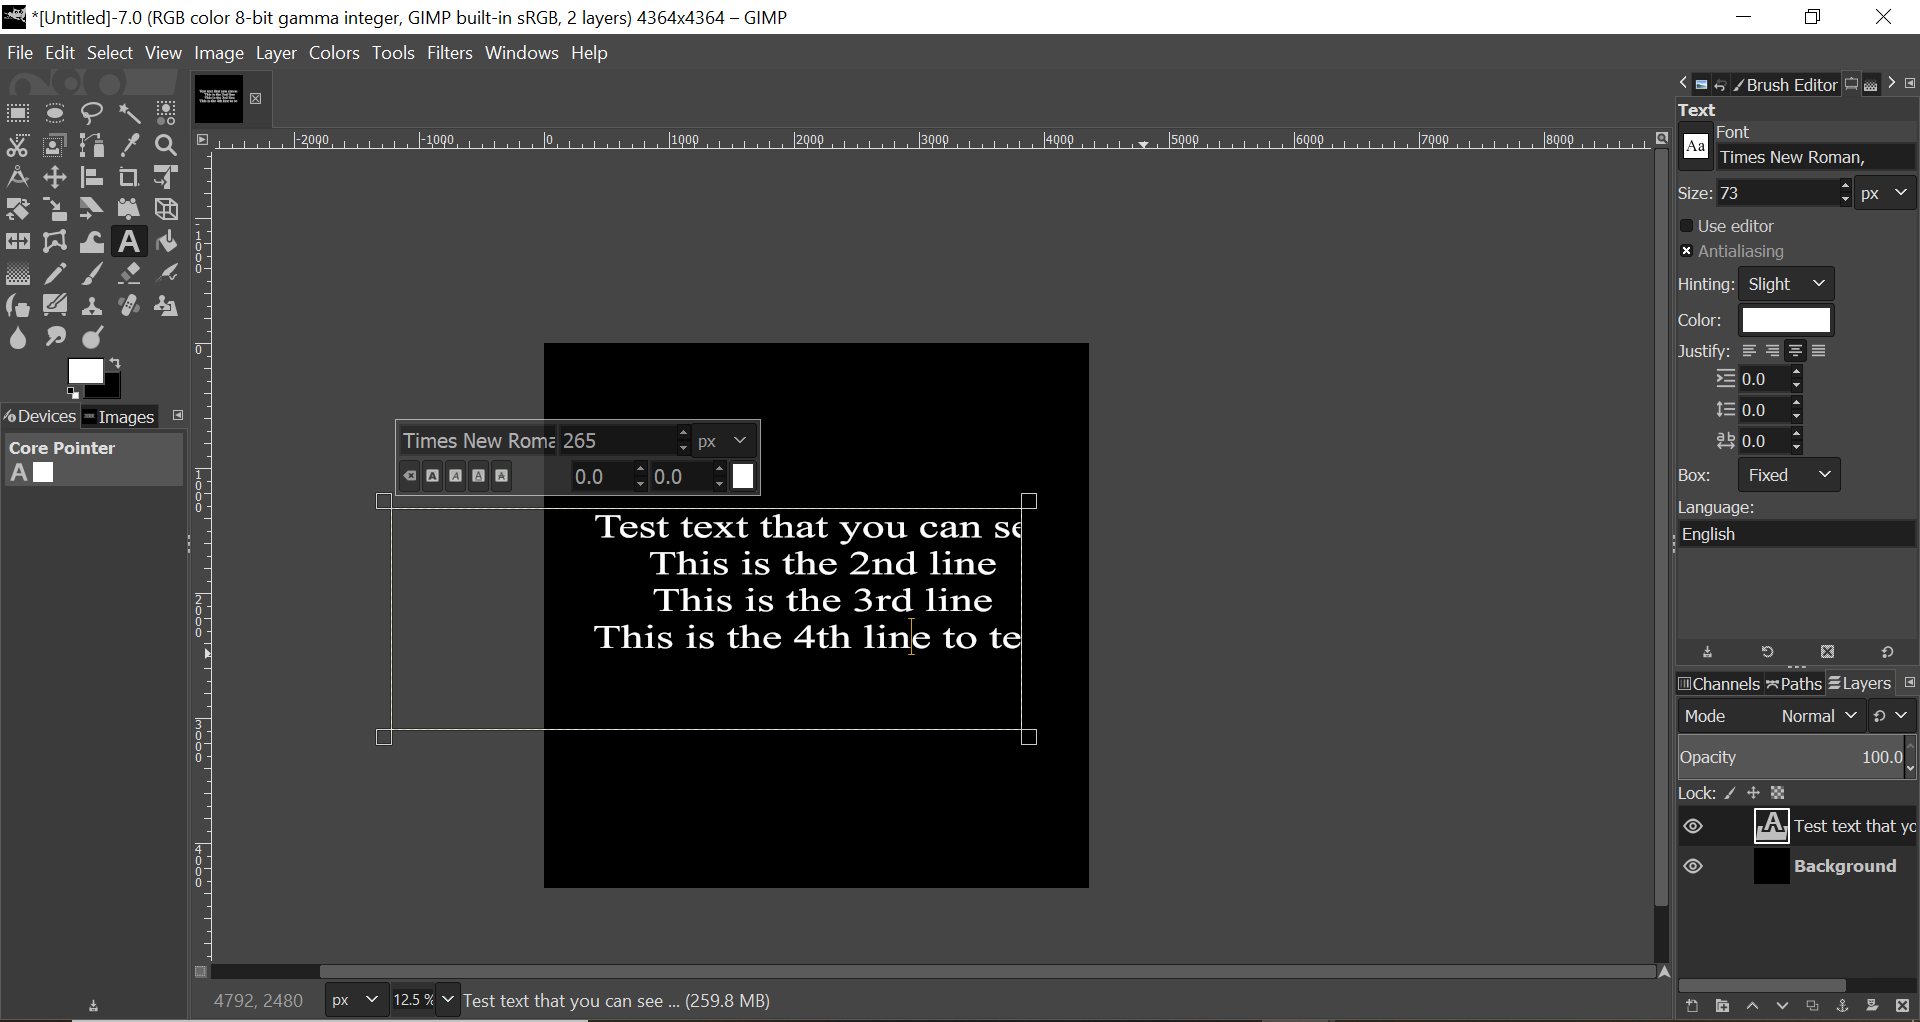Image resolution: width=1920 pixels, height=1022 pixels.
Task: Hide the Background layer with eye icon
Action: [x=1694, y=867]
